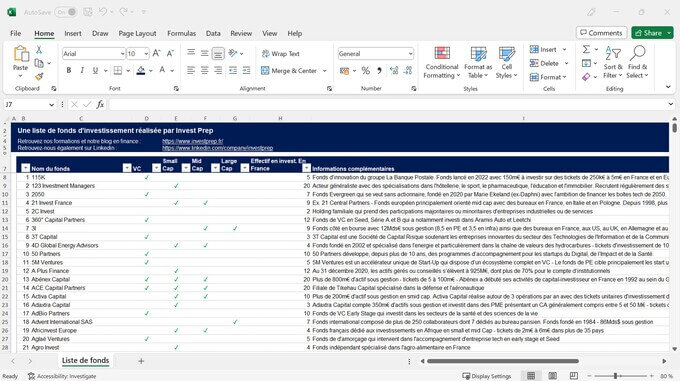Click the Percent Style icon
This screenshot has width=680, height=381.
pyautogui.click(x=366, y=71)
